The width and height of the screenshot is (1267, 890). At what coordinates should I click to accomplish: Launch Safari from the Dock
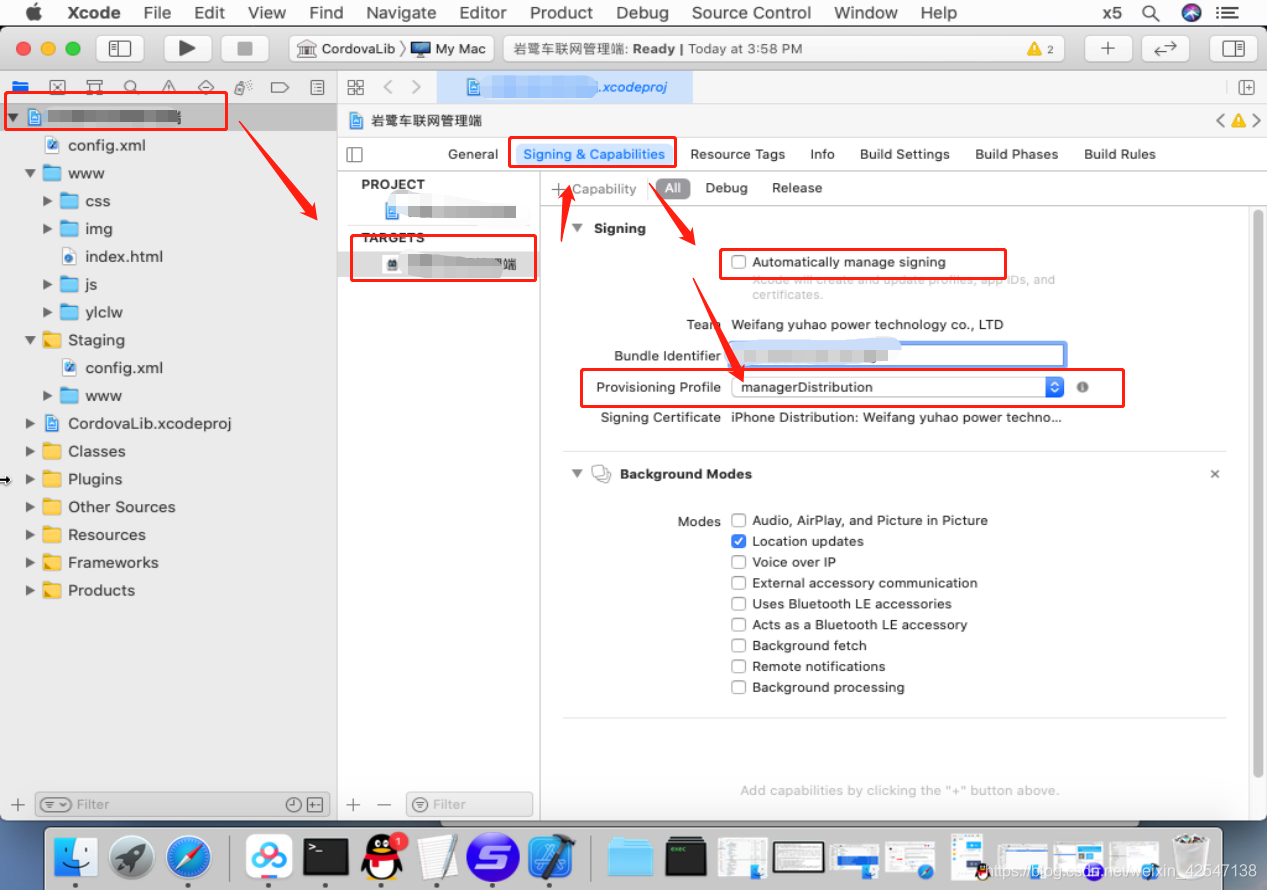tap(189, 856)
